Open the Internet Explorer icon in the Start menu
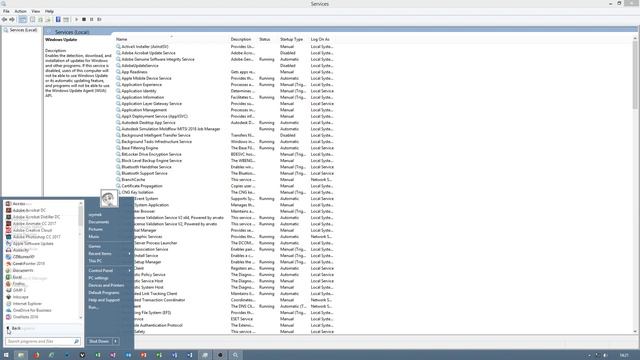Viewport: 640px width, 360px height. [x=9, y=303]
